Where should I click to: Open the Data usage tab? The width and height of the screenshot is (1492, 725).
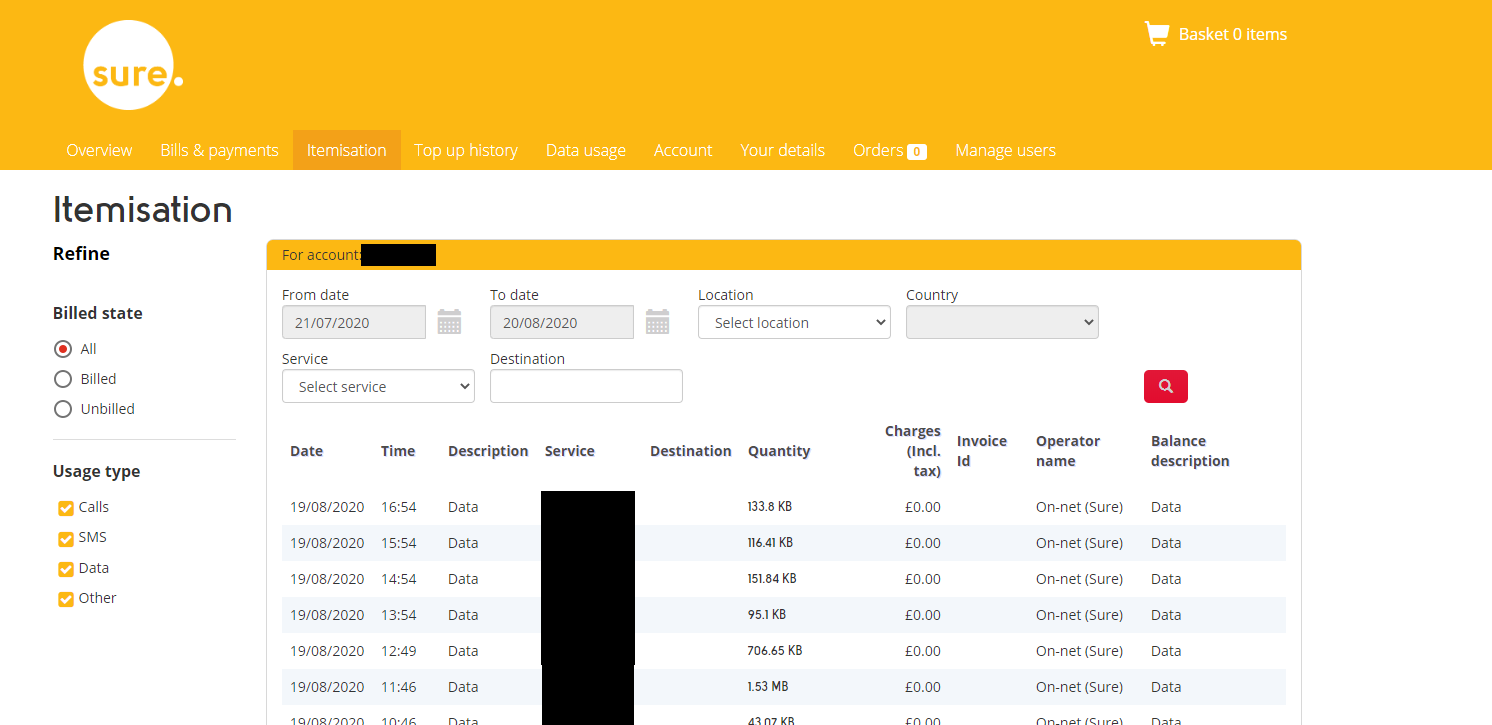click(x=585, y=150)
